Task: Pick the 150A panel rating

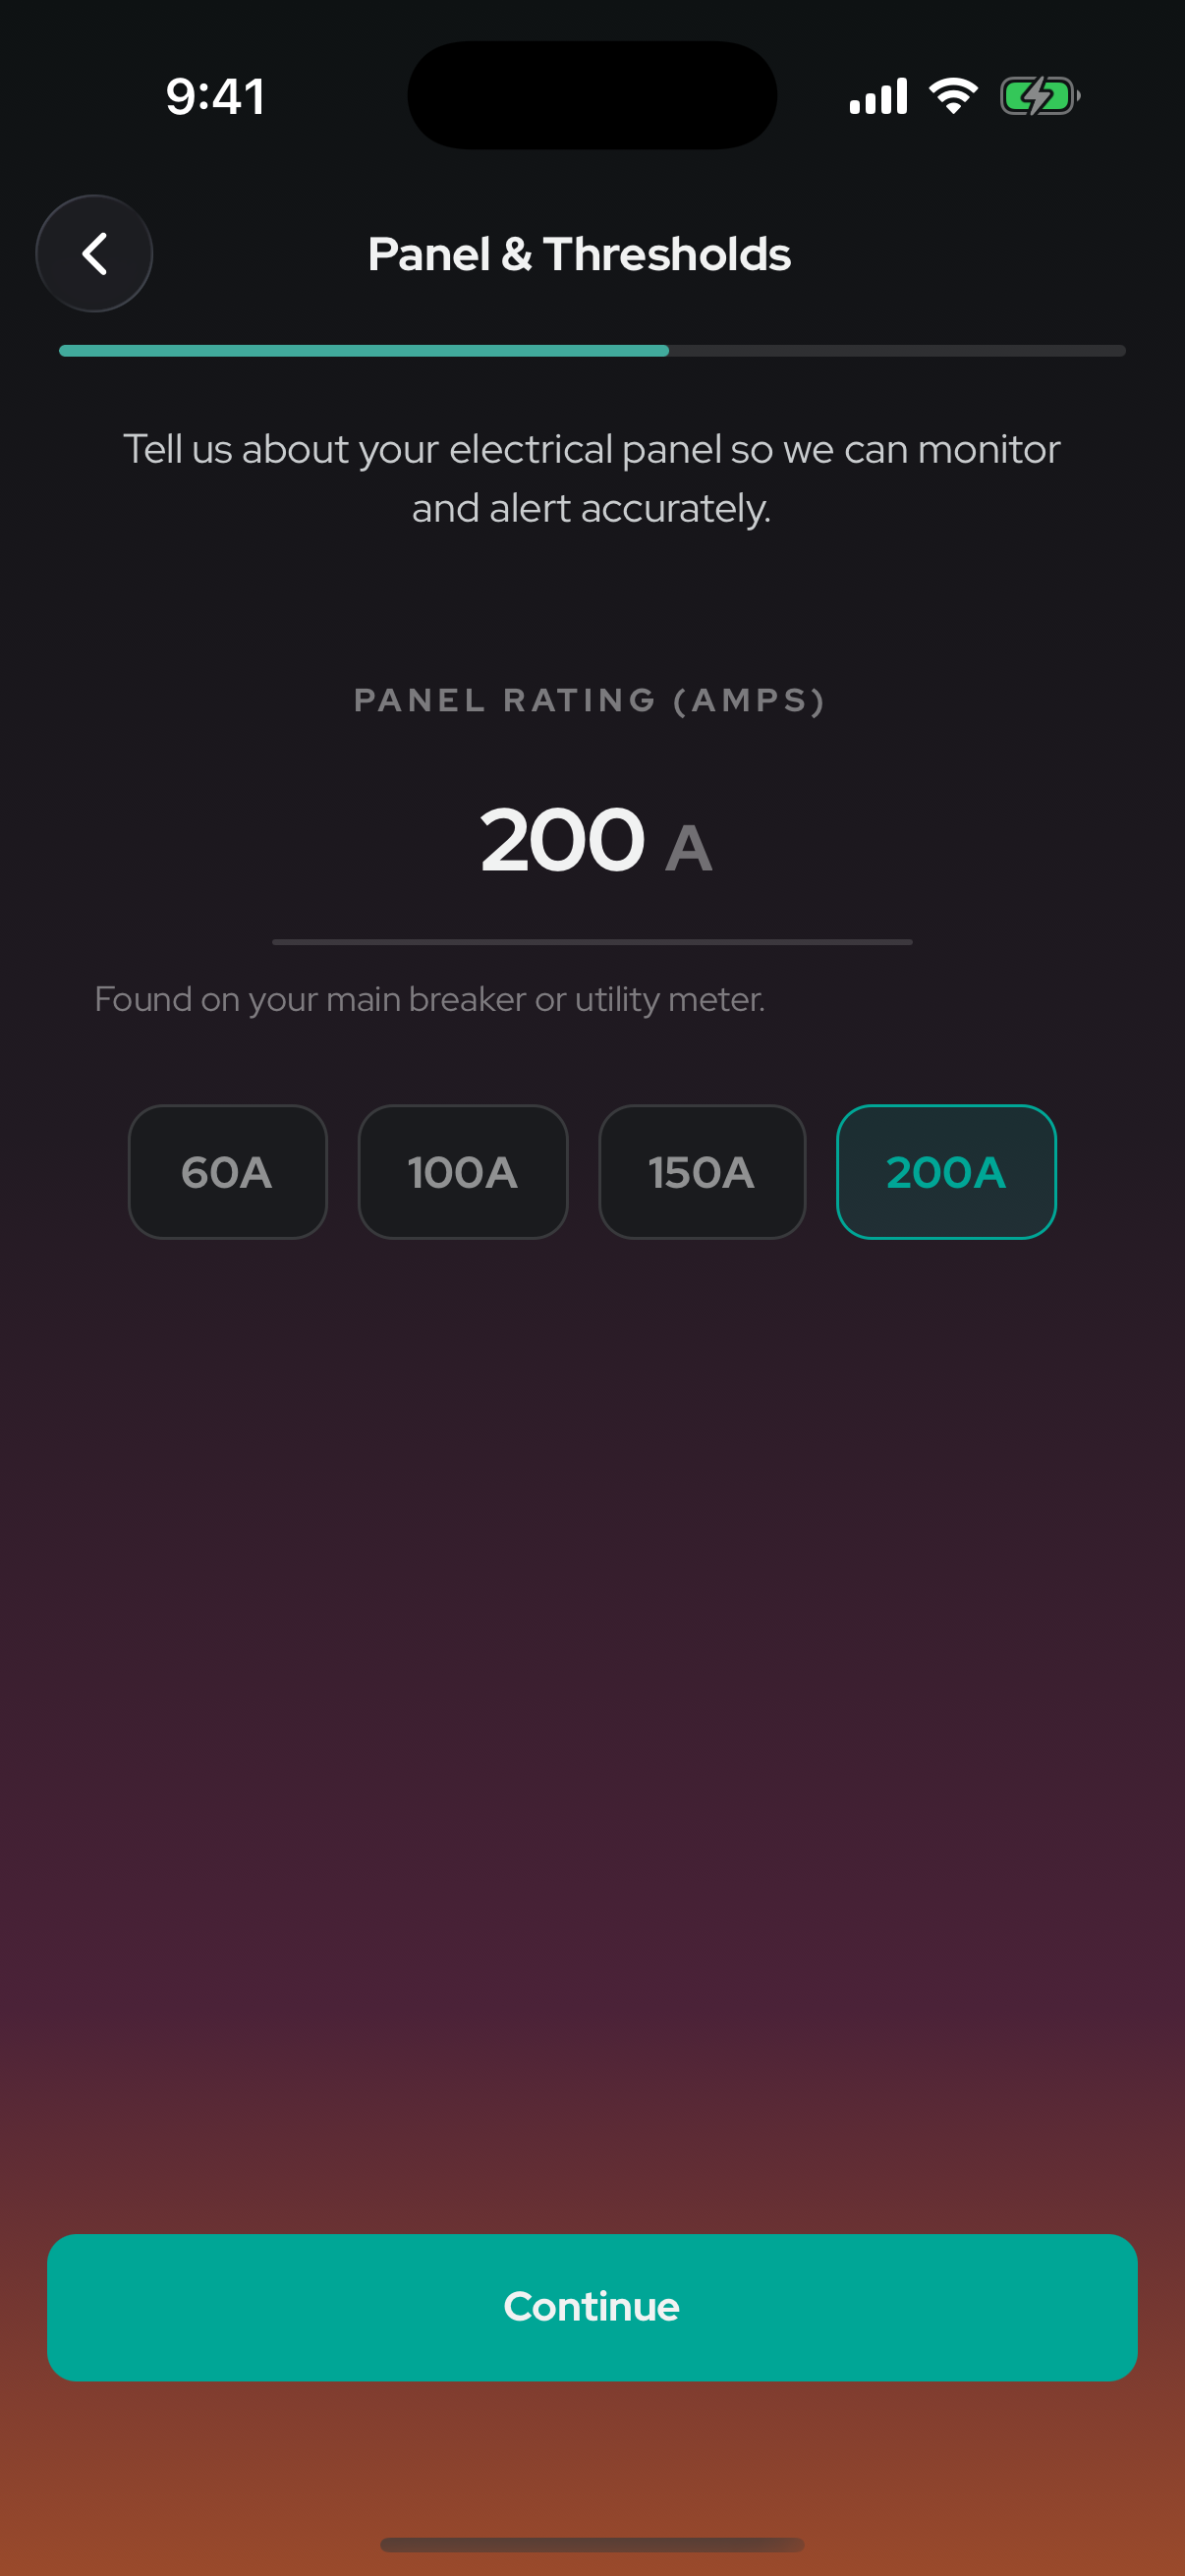Action: pos(702,1172)
